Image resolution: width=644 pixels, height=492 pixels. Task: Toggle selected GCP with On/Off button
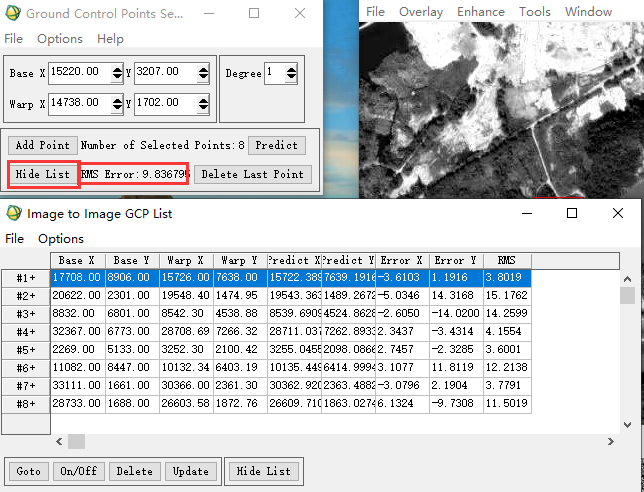coord(78,471)
